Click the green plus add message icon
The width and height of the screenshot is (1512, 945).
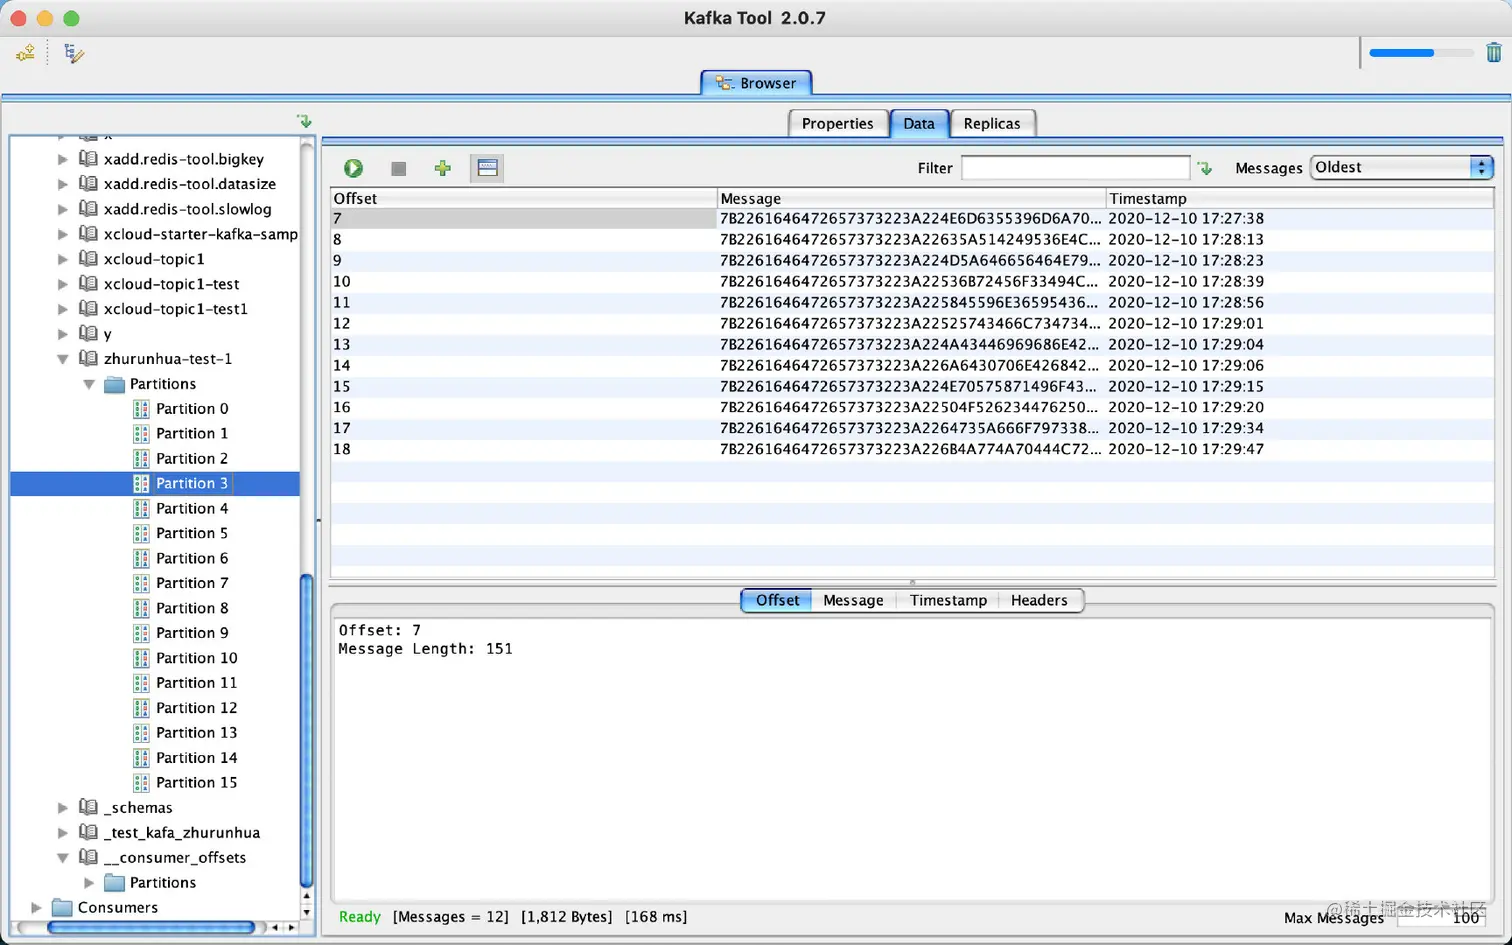pyautogui.click(x=442, y=168)
